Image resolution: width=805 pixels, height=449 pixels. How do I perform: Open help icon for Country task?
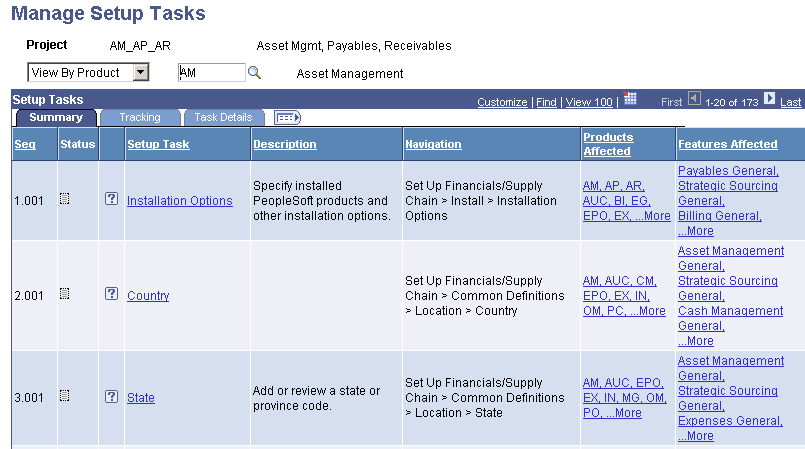pos(112,295)
